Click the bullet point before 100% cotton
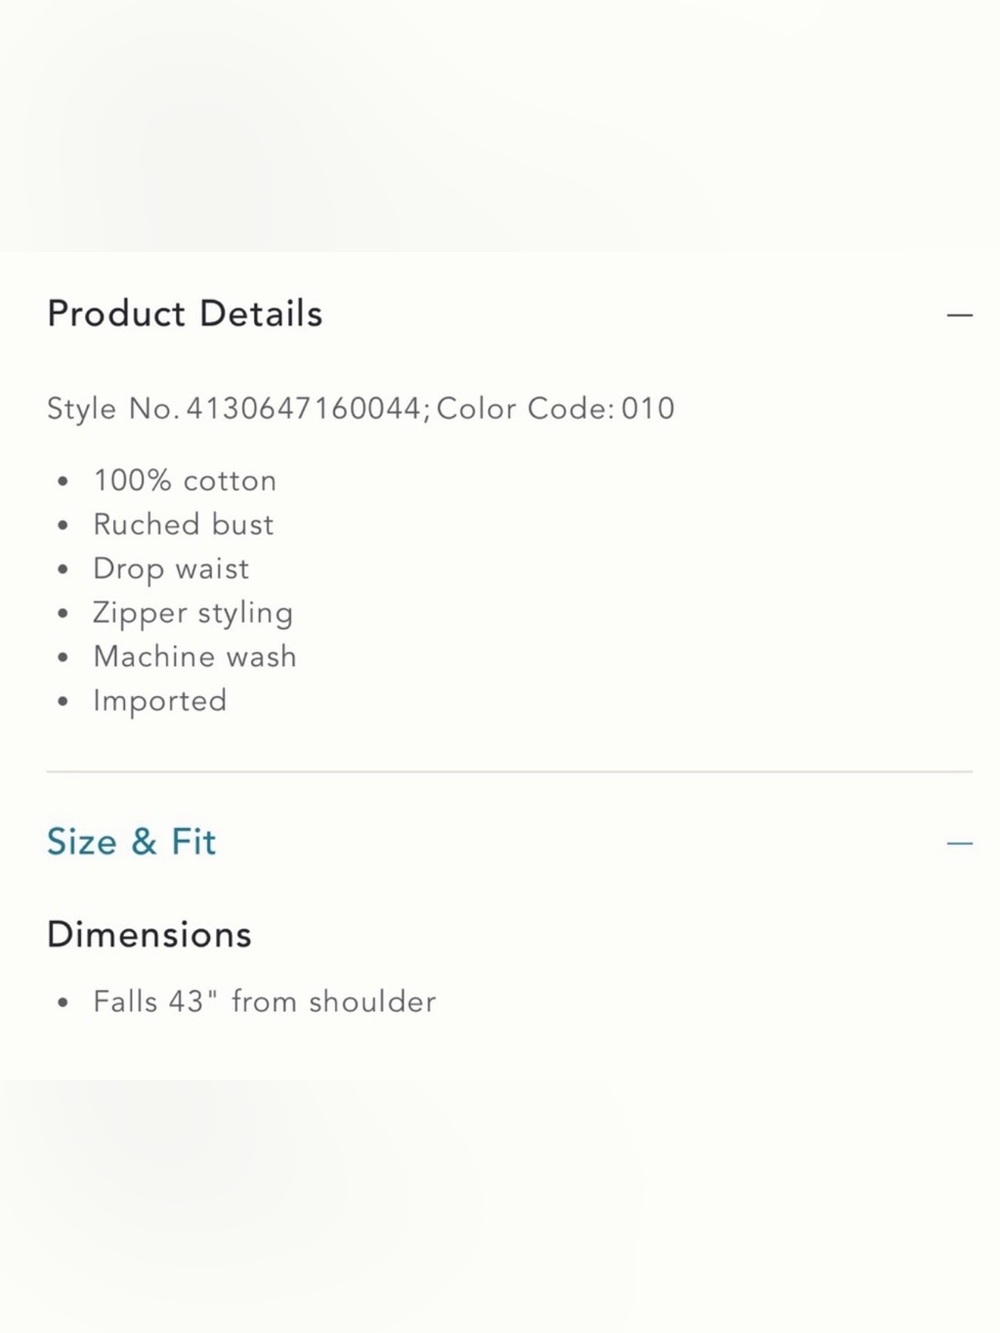The height and width of the screenshot is (1333, 1000). (x=63, y=482)
